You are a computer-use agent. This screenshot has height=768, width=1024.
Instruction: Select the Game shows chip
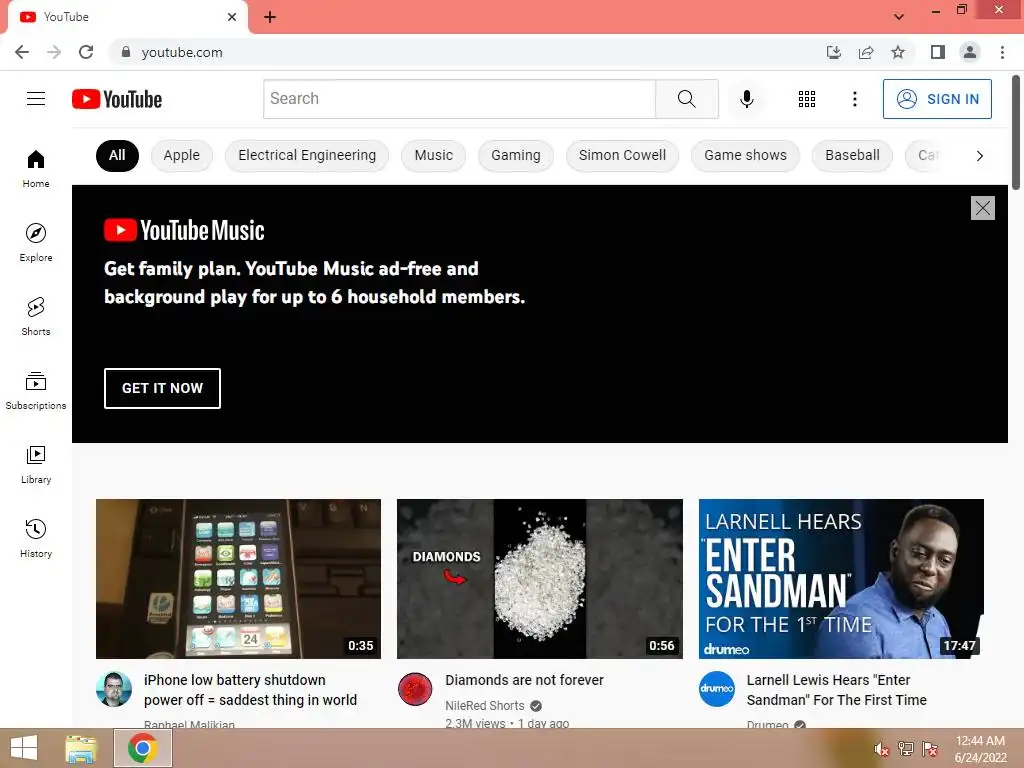[x=745, y=155]
